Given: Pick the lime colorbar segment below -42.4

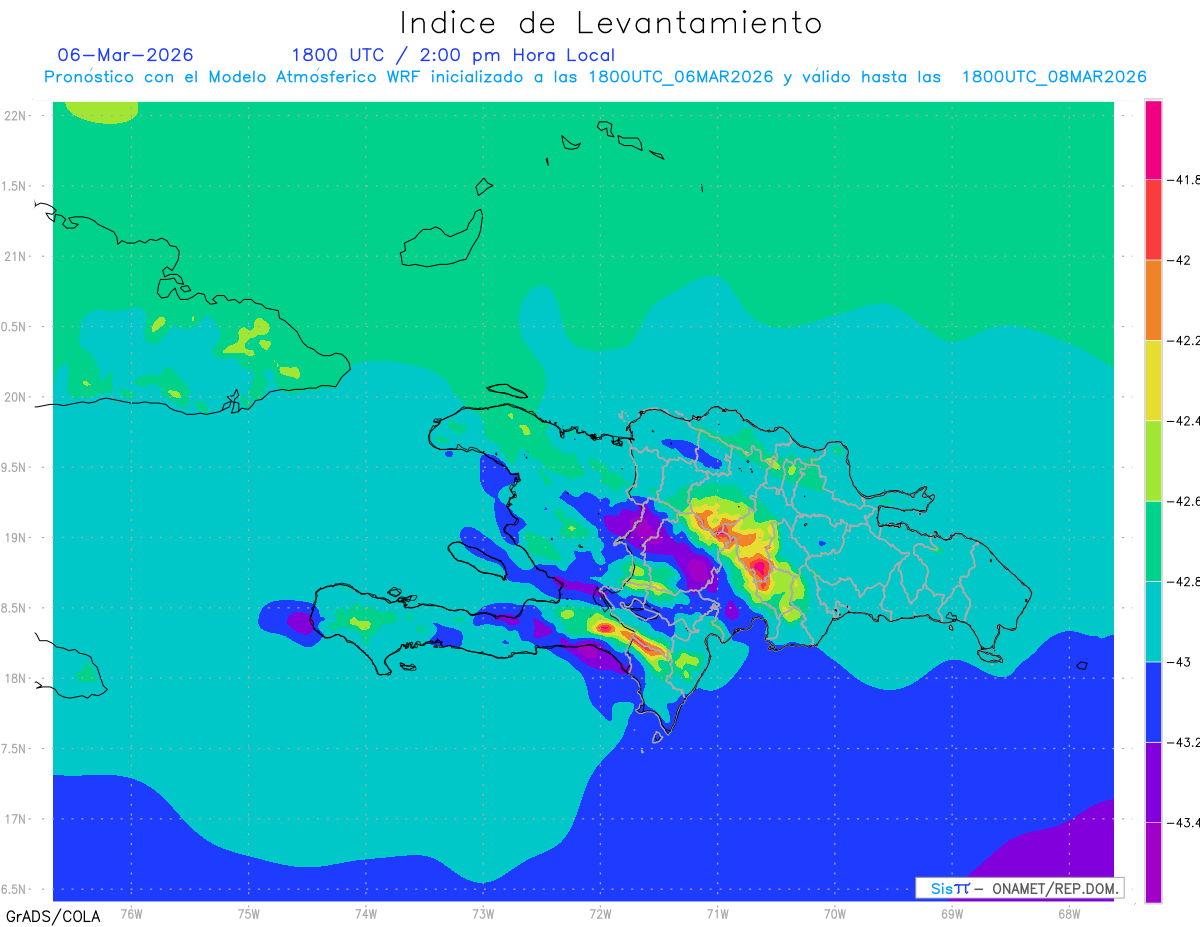Looking at the screenshot, I should (1153, 460).
